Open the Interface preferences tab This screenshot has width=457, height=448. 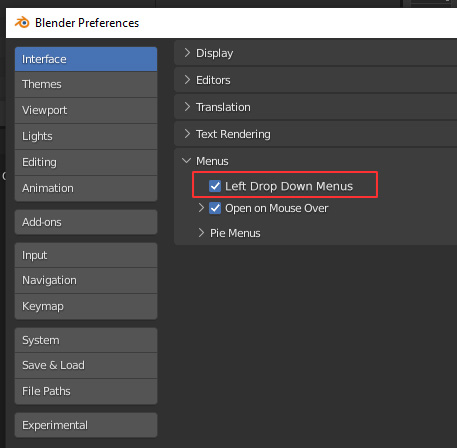coord(86,59)
